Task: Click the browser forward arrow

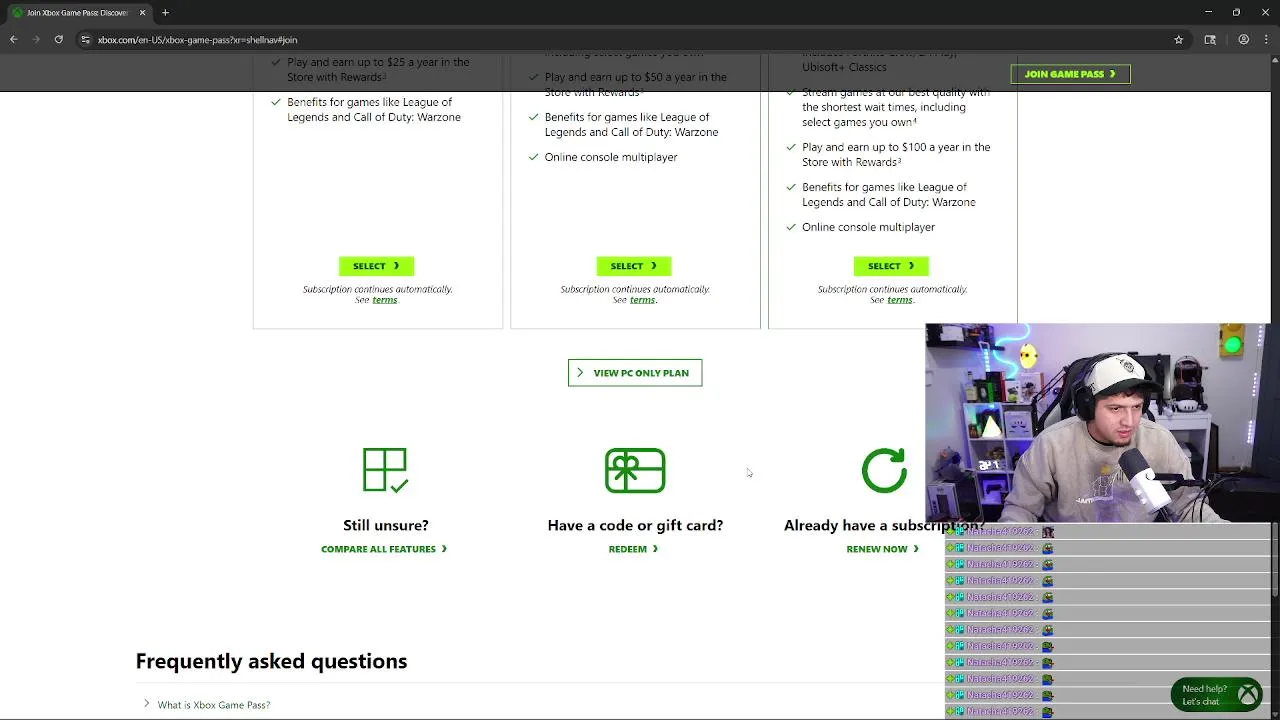Action: (36, 40)
